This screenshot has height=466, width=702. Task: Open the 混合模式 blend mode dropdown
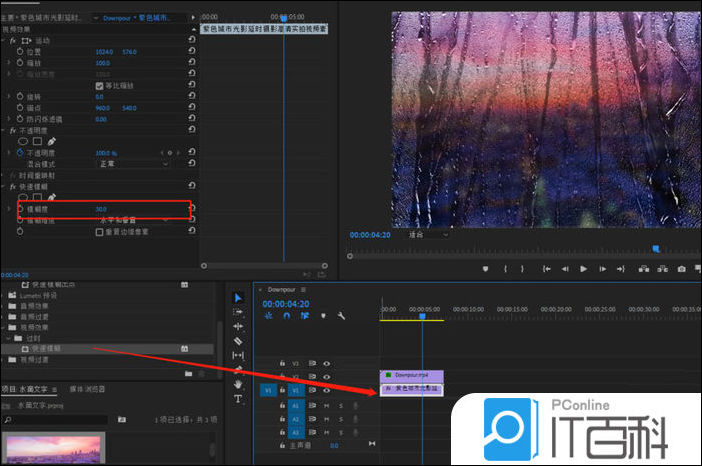133,163
